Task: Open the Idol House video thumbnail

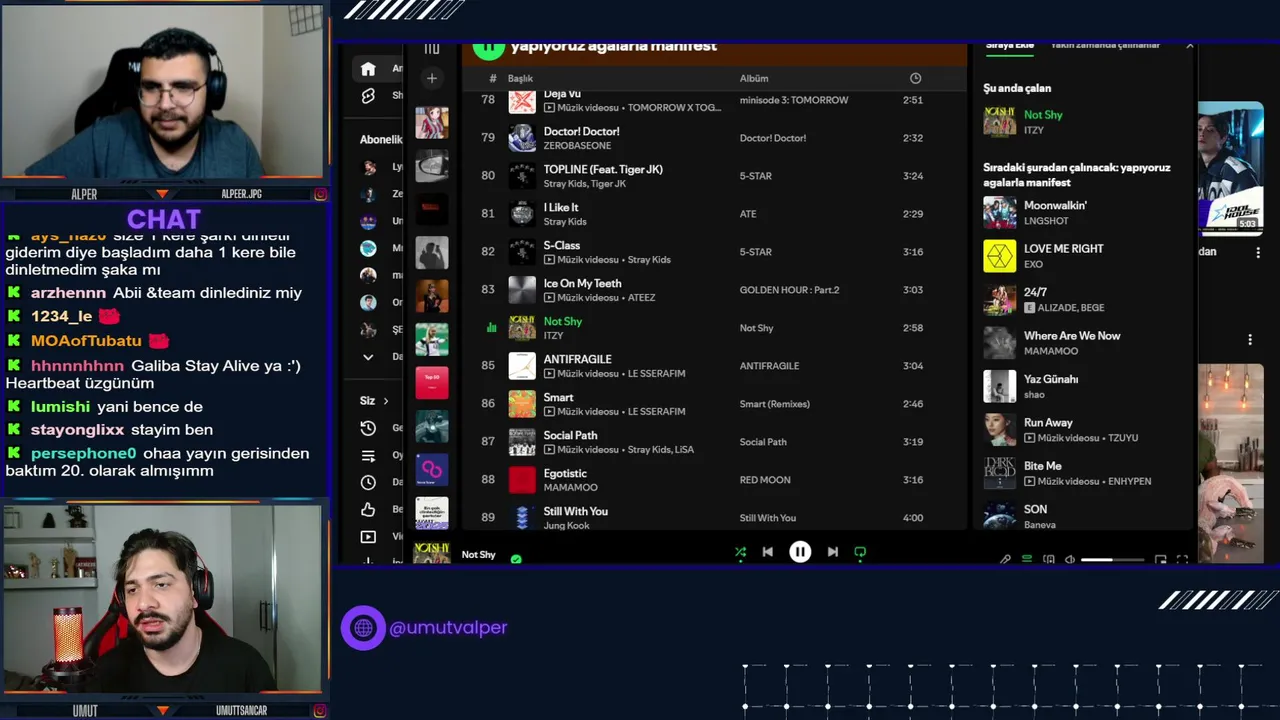Action: click(1230, 168)
